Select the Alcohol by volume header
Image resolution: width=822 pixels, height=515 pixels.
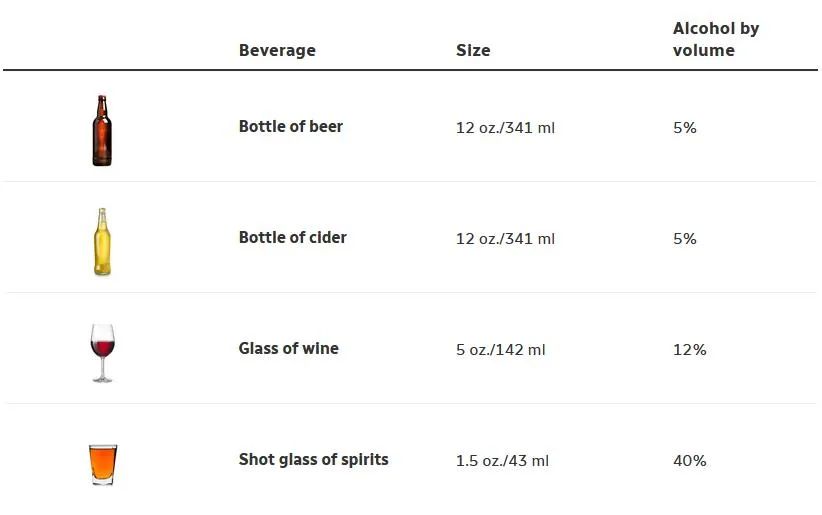[x=716, y=39]
